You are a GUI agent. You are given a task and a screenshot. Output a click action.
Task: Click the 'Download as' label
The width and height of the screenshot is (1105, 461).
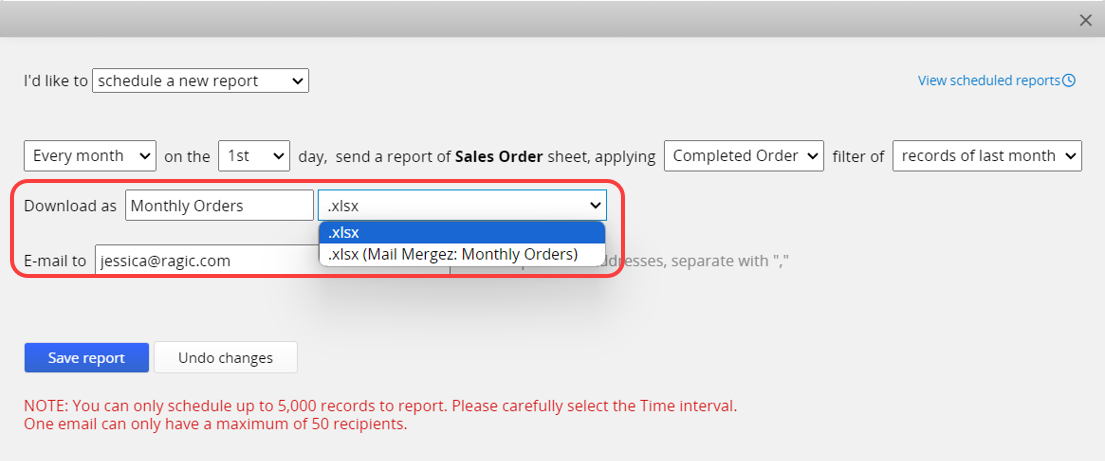coord(71,206)
